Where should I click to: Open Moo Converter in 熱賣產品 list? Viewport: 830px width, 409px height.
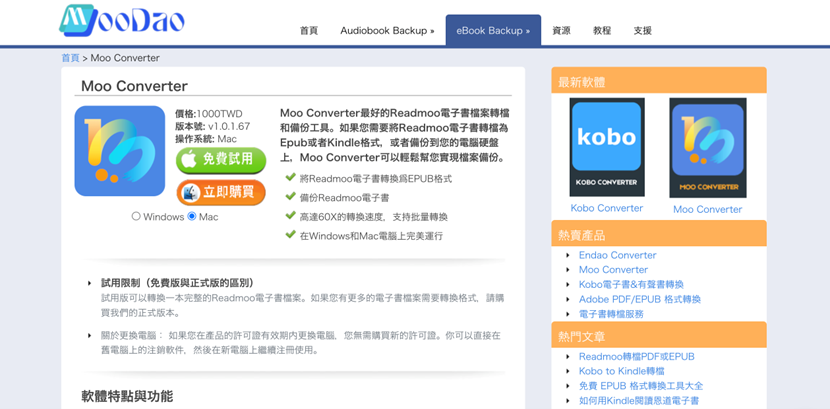tap(613, 269)
